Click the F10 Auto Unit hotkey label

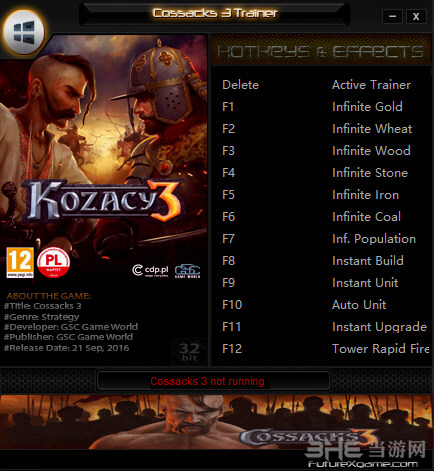click(232, 305)
